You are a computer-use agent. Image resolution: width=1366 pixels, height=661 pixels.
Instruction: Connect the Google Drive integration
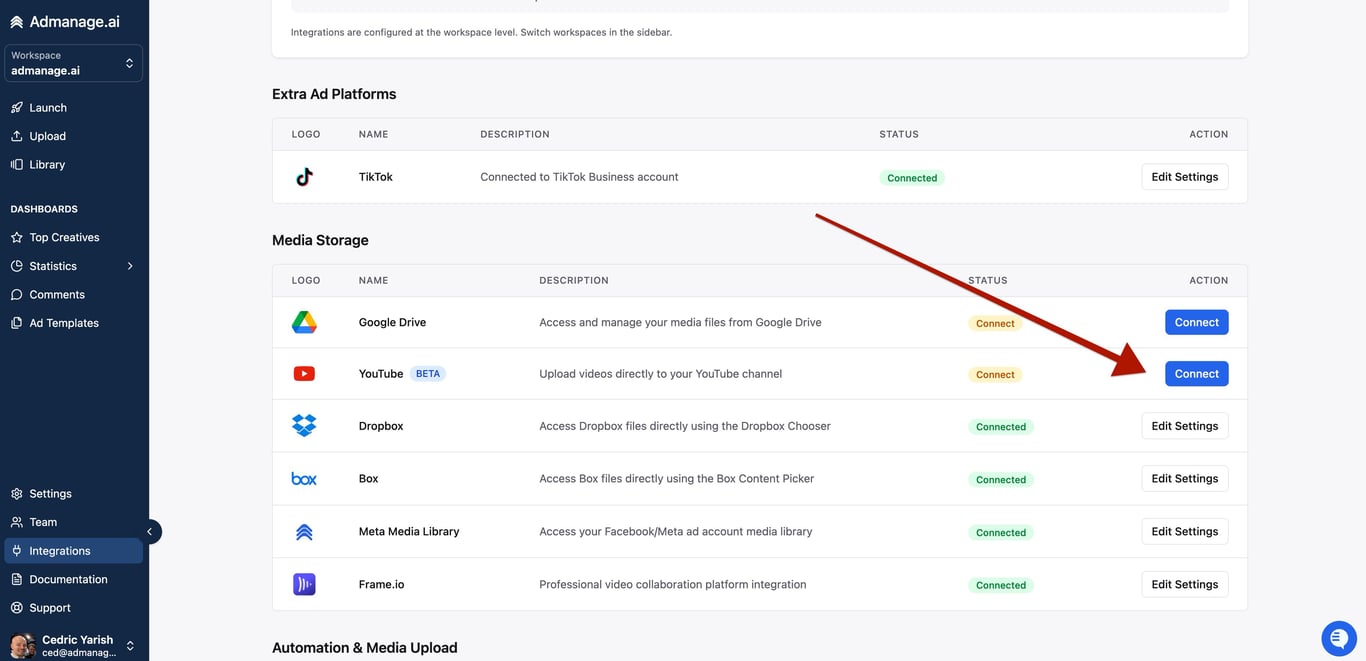click(x=1196, y=322)
